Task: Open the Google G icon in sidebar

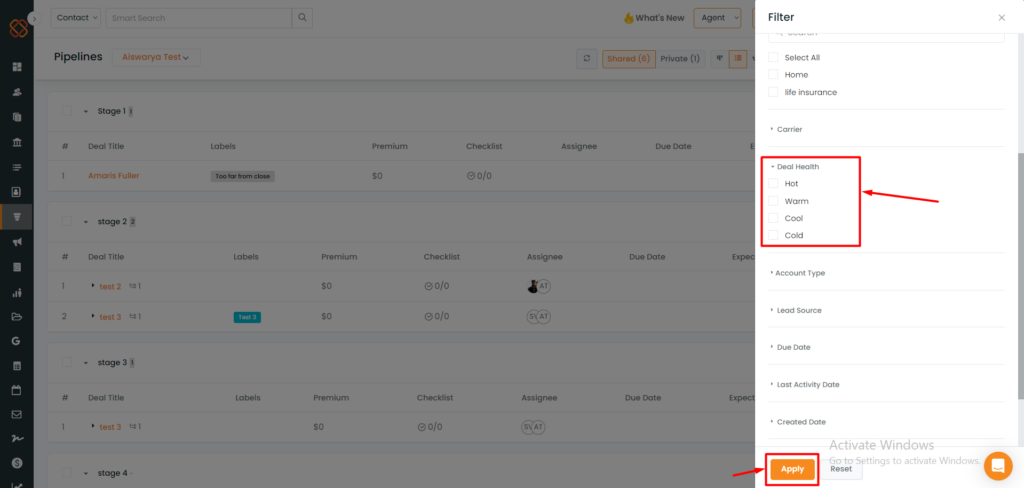Action: [17, 341]
